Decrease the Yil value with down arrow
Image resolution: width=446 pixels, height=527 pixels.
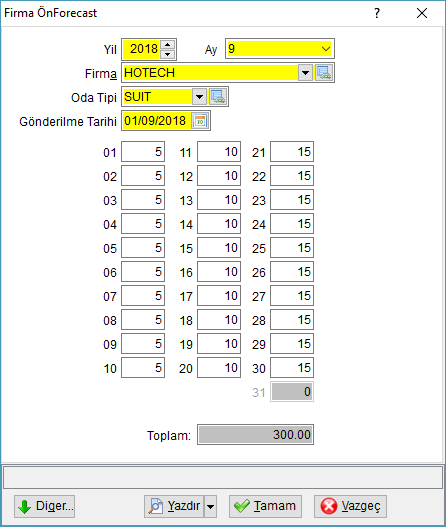point(167,54)
